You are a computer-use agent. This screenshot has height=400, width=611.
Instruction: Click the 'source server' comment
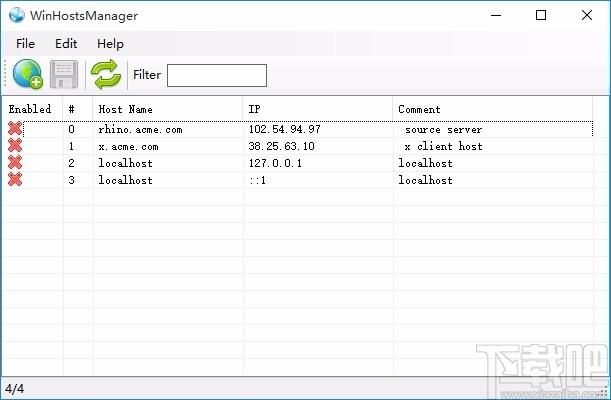point(443,129)
